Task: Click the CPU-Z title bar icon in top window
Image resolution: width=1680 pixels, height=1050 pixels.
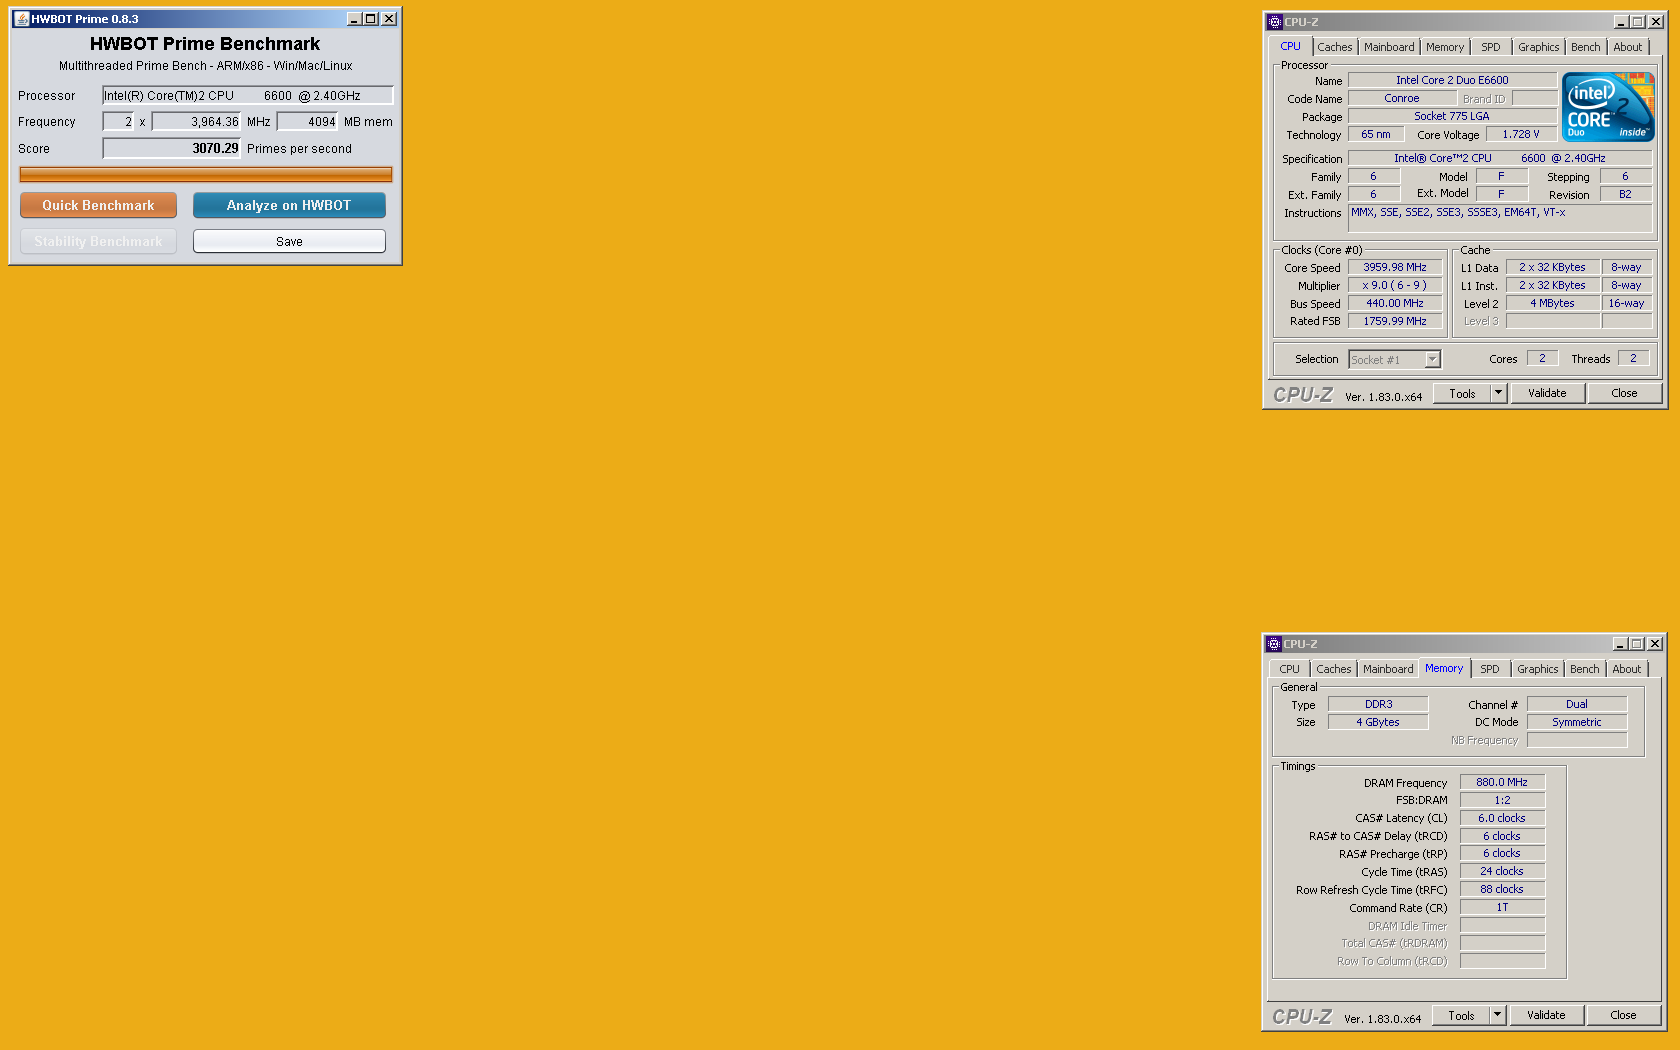Action: coord(1274,22)
